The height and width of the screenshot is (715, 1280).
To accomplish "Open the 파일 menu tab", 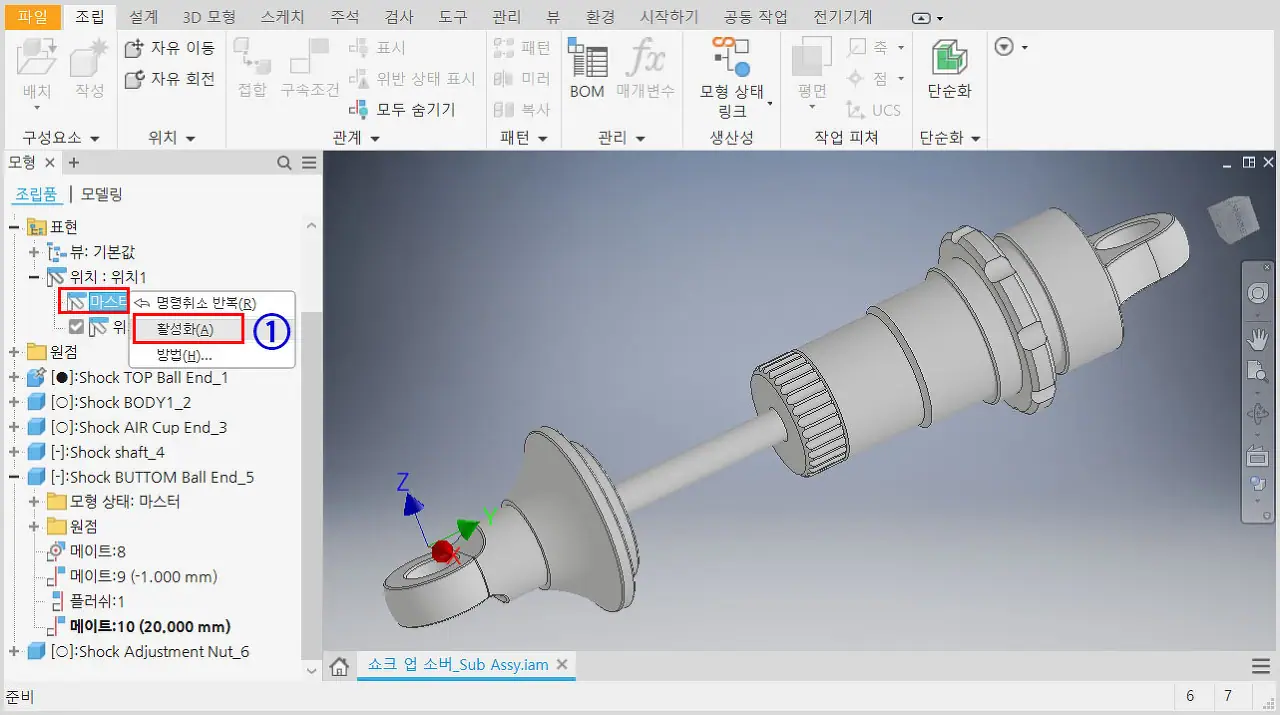I will pos(33,17).
